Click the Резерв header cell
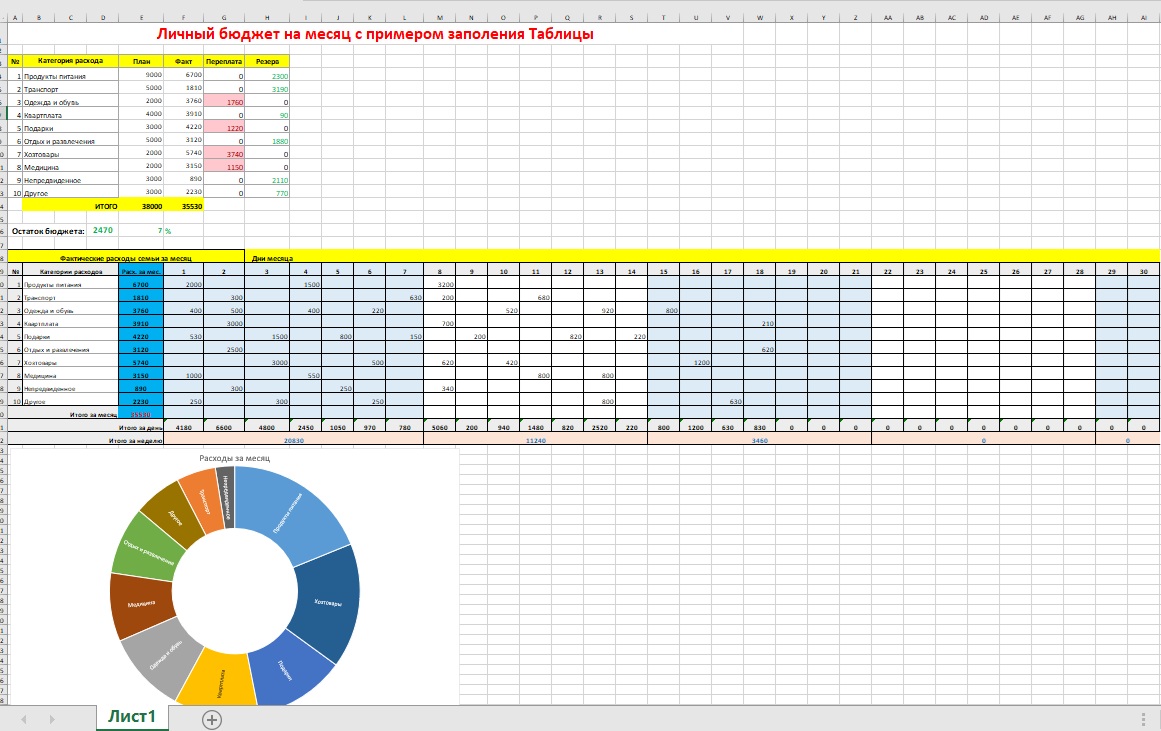This screenshot has width=1161, height=731. pyautogui.click(x=266, y=60)
